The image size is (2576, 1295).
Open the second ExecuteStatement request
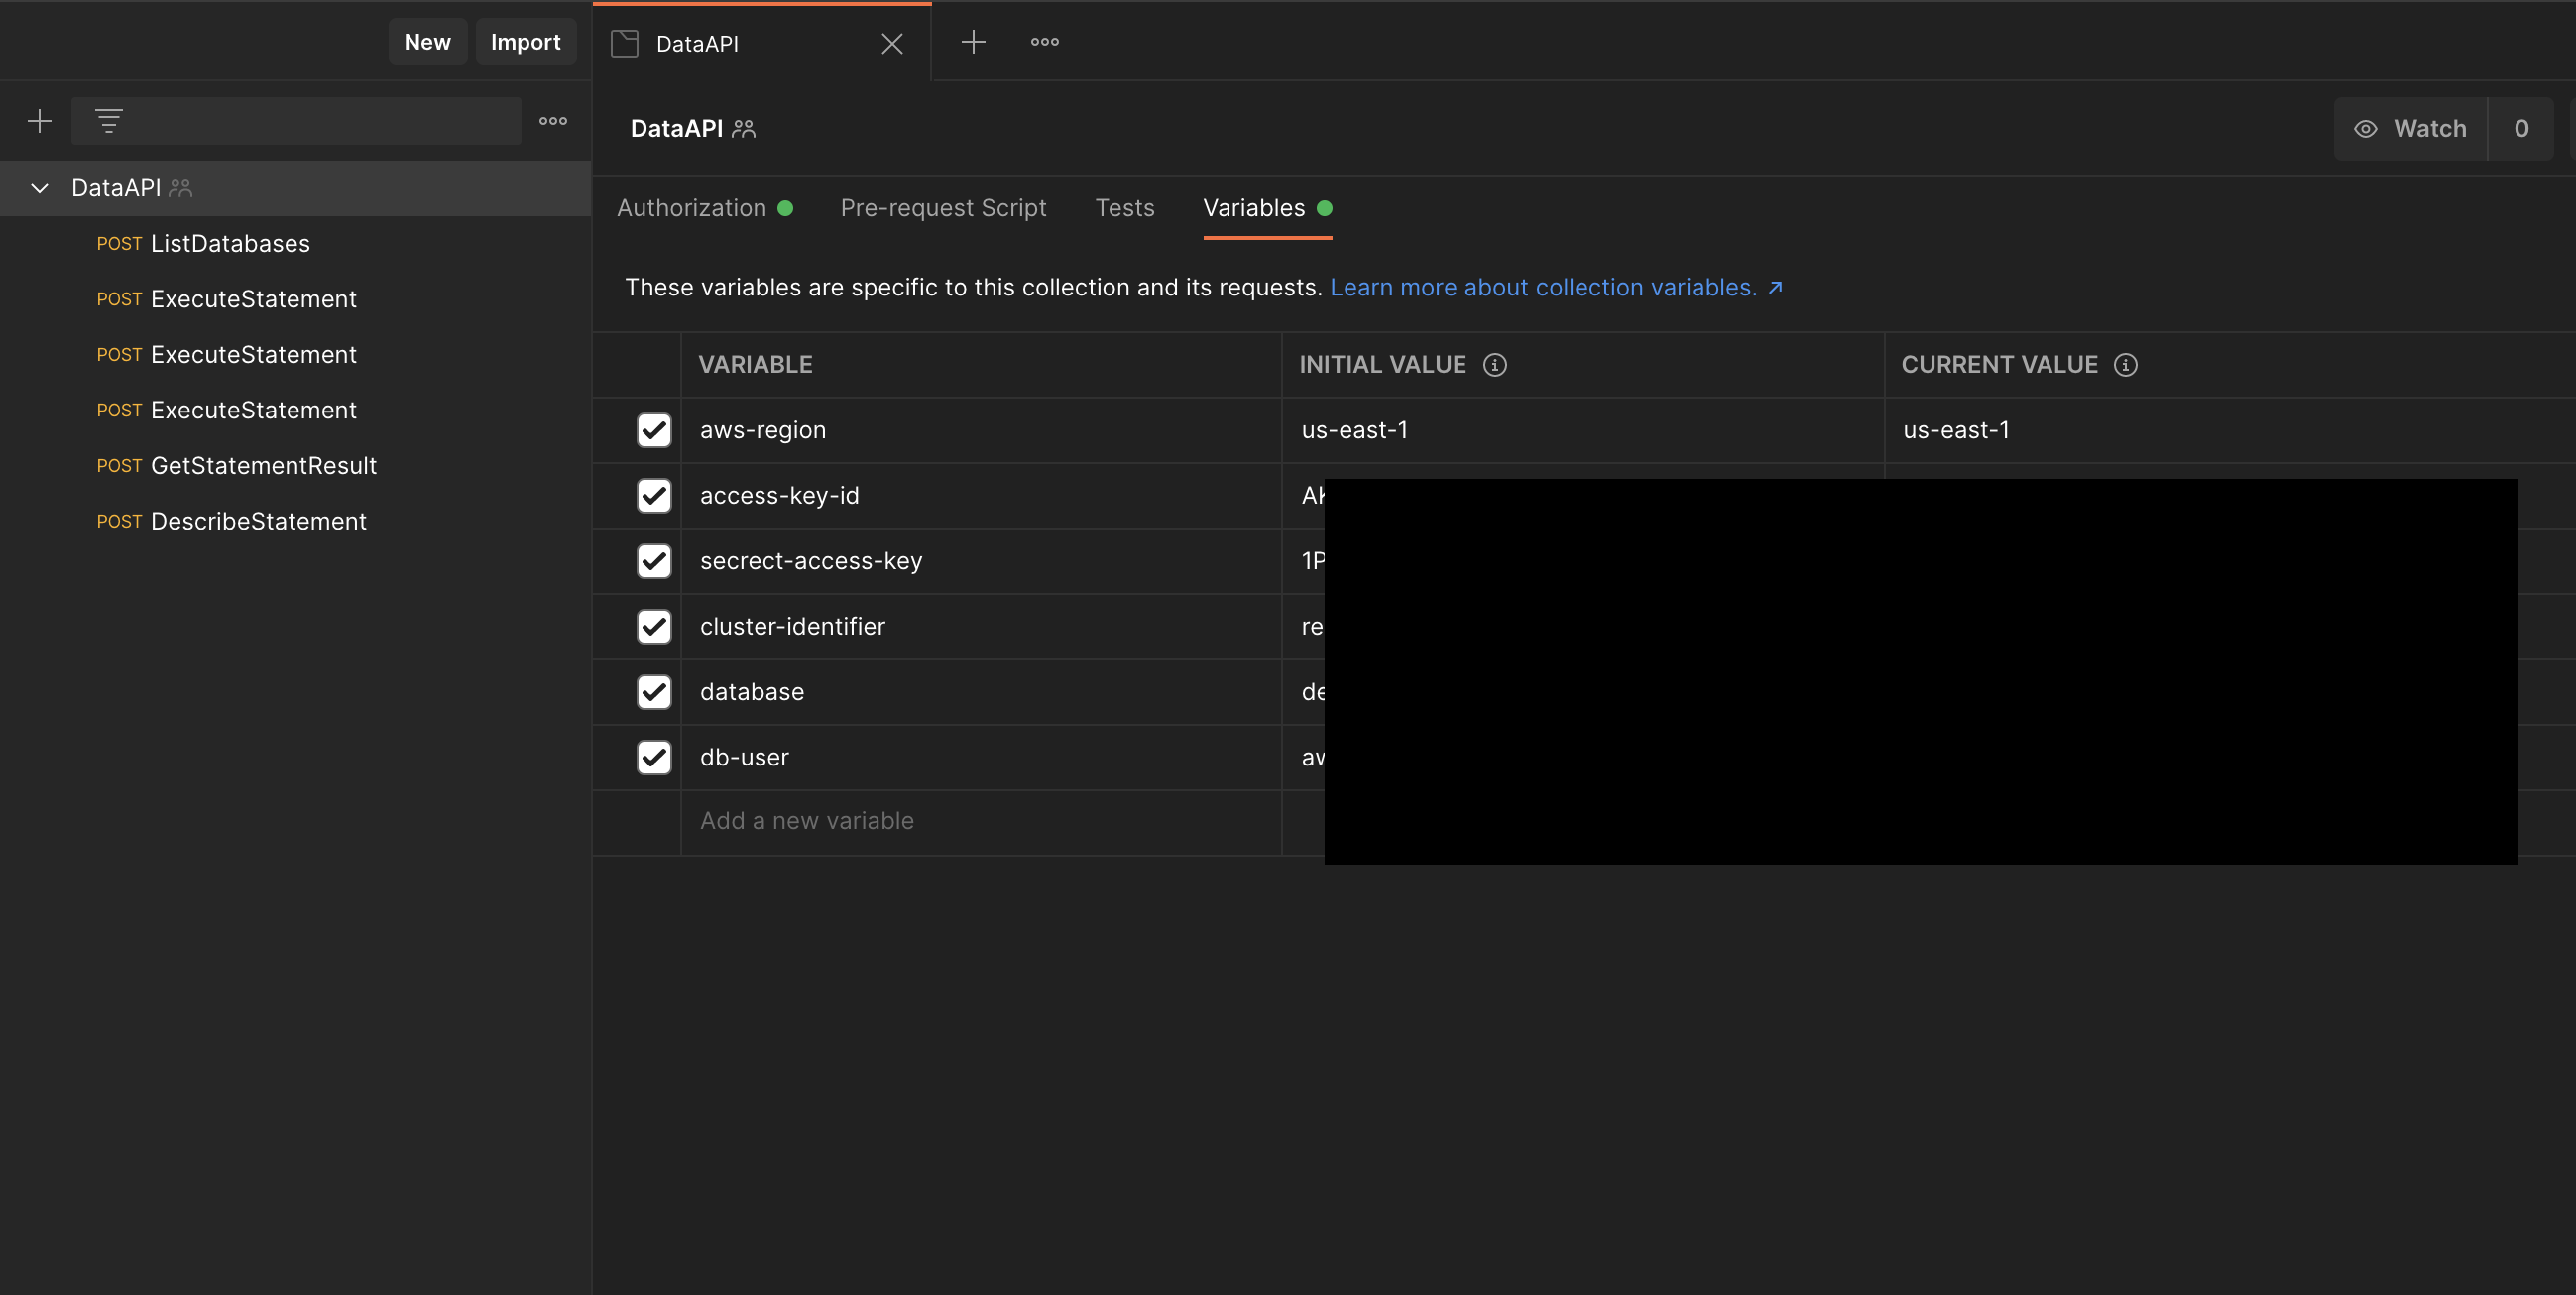pos(296,355)
